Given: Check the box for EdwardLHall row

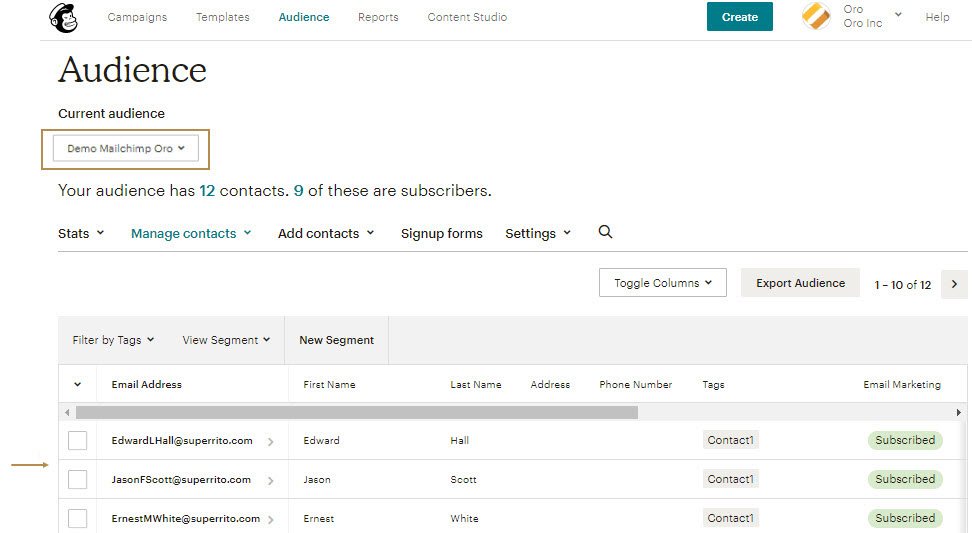Looking at the screenshot, I should tap(78, 441).
